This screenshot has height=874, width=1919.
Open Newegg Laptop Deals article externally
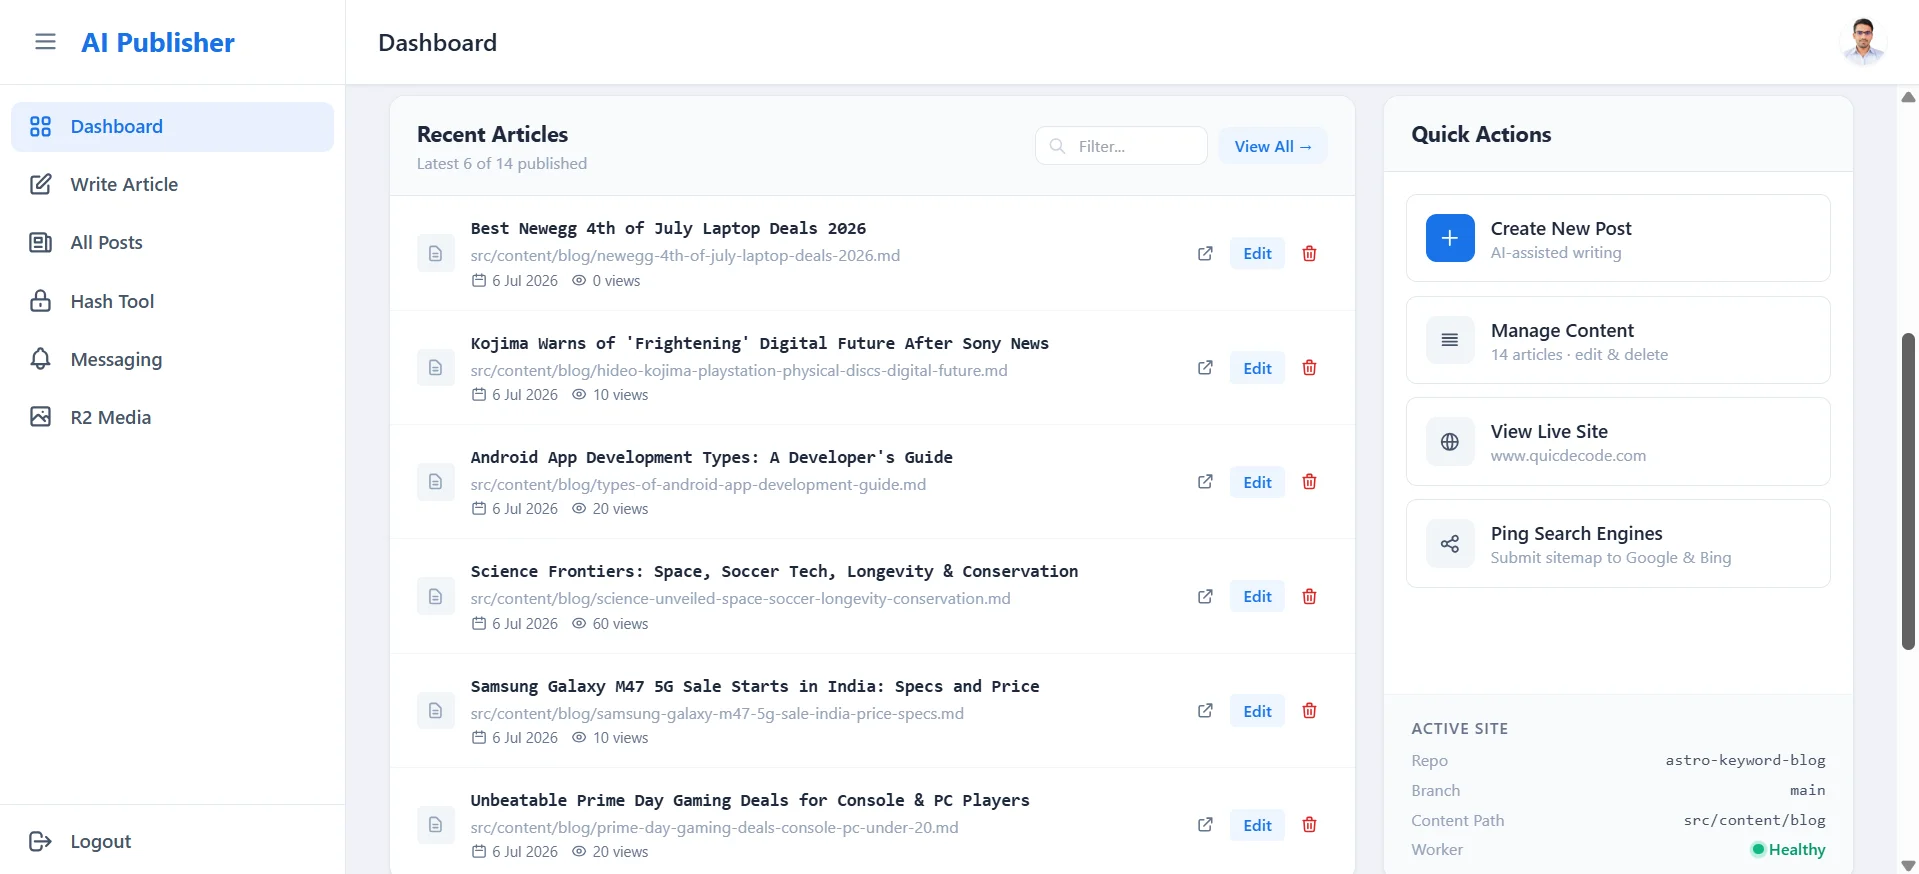tap(1205, 254)
